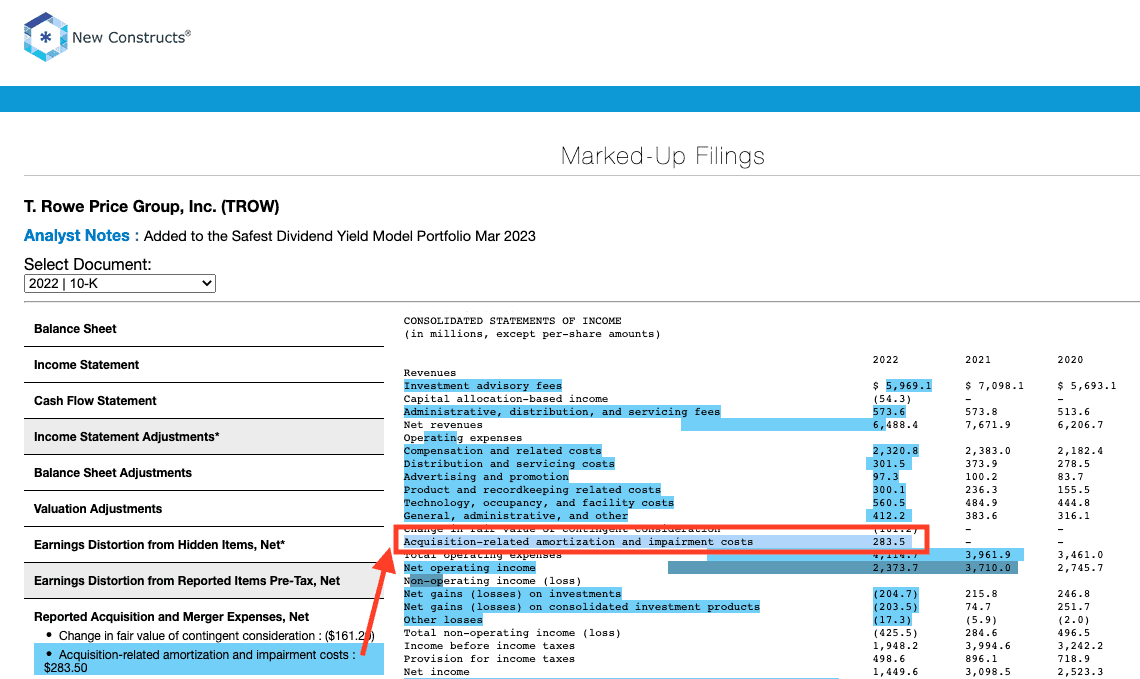Click the 2020 column header
This screenshot has width=1140, height=679.
tap(1070, 360)
